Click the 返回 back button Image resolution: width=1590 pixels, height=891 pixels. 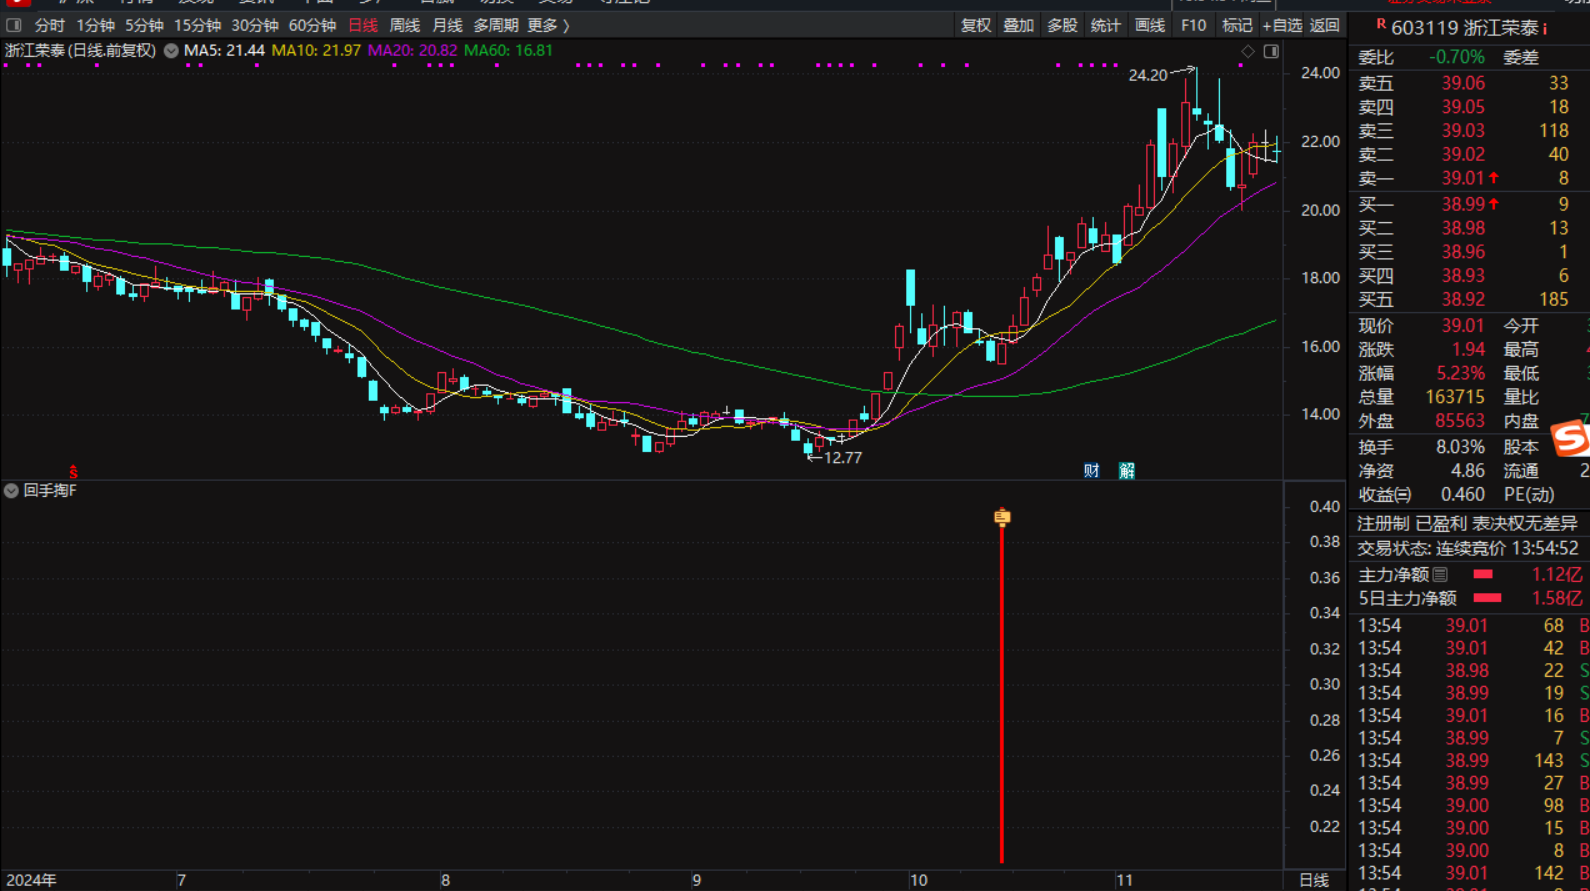[x=1324, y=25]
